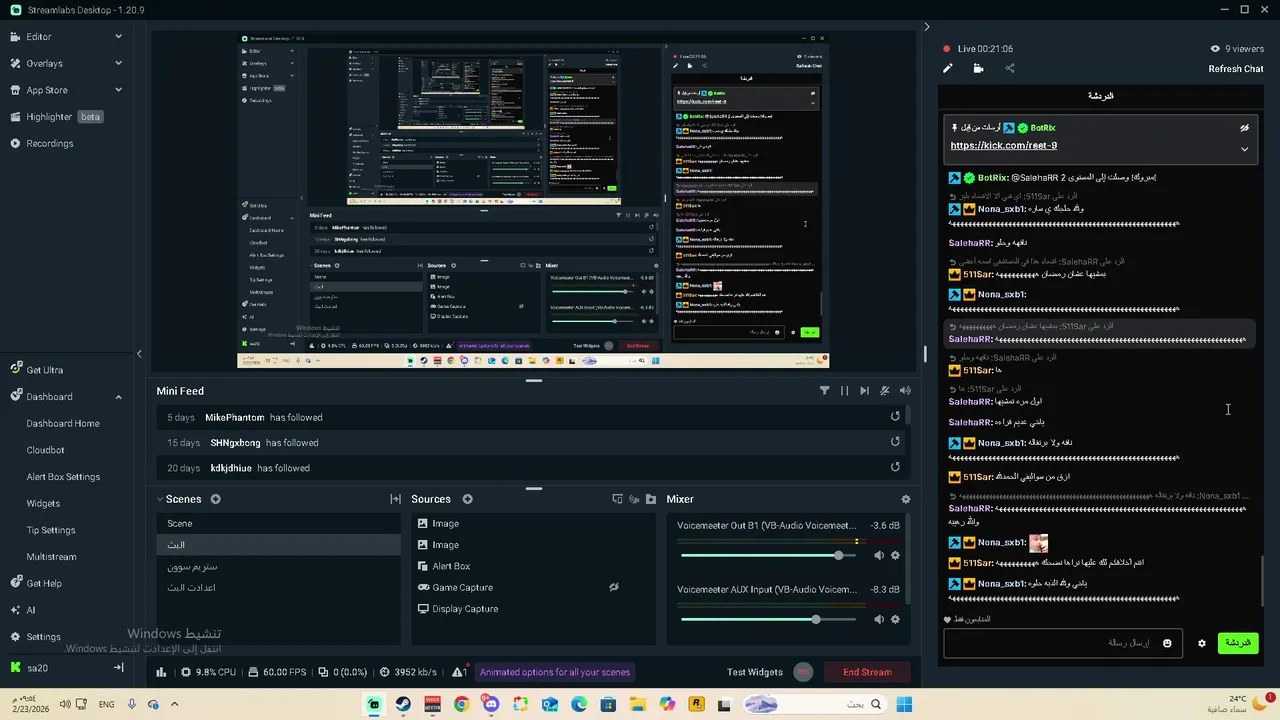The height and width of the screenshot is (720, 1280).
Task: Click Test Widgets button
Action: (x=755, y=672)
